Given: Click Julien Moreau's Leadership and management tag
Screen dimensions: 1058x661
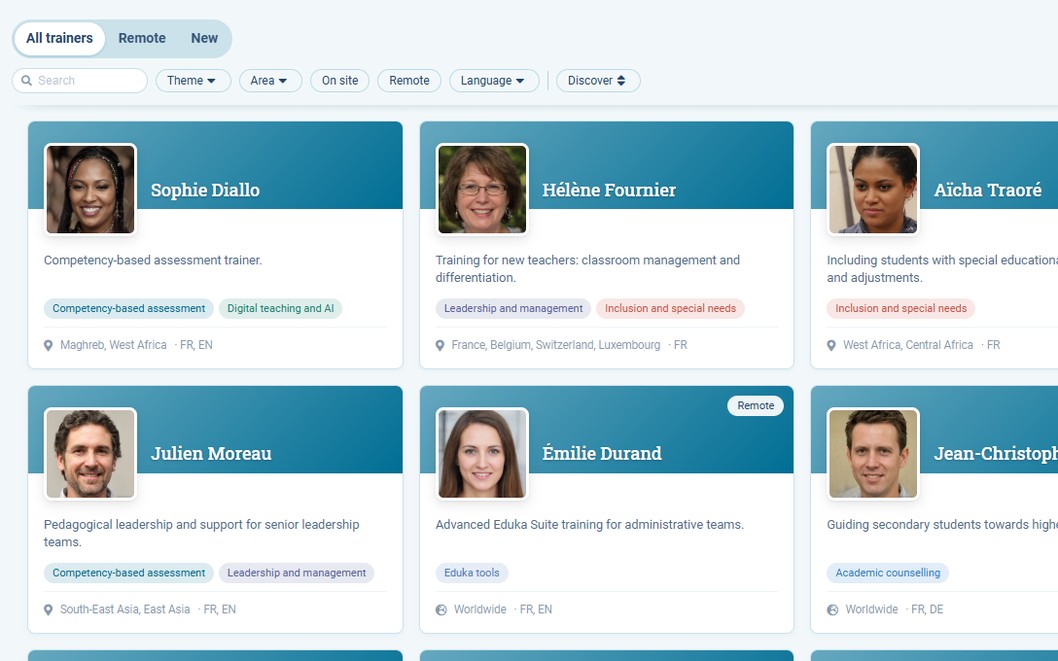Looking at the screenshot, I should (x=296, y=573).
